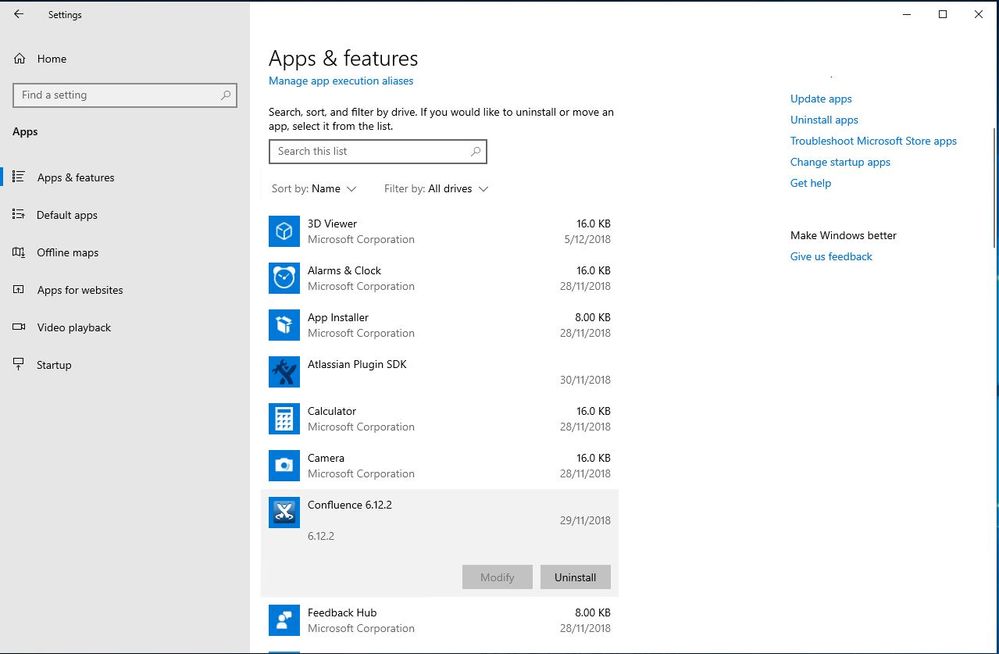Click the Camera app icon
Screen dimensions: 999x654
pos(284,465)
